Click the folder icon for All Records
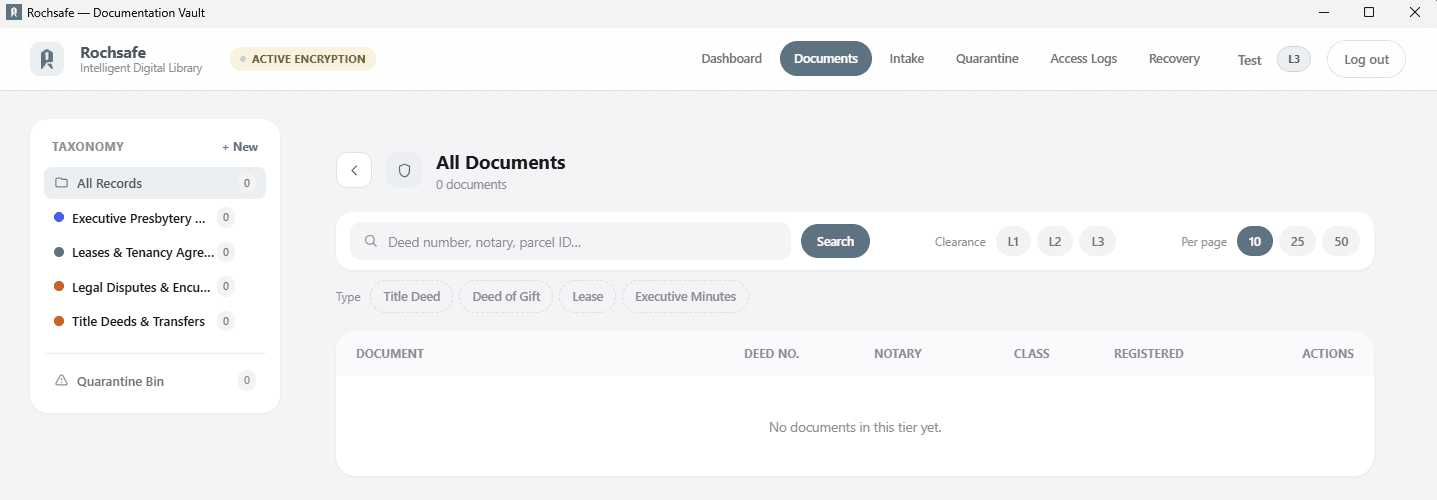The height and width of the screenshot is (500, 1437). pos(62,183)
